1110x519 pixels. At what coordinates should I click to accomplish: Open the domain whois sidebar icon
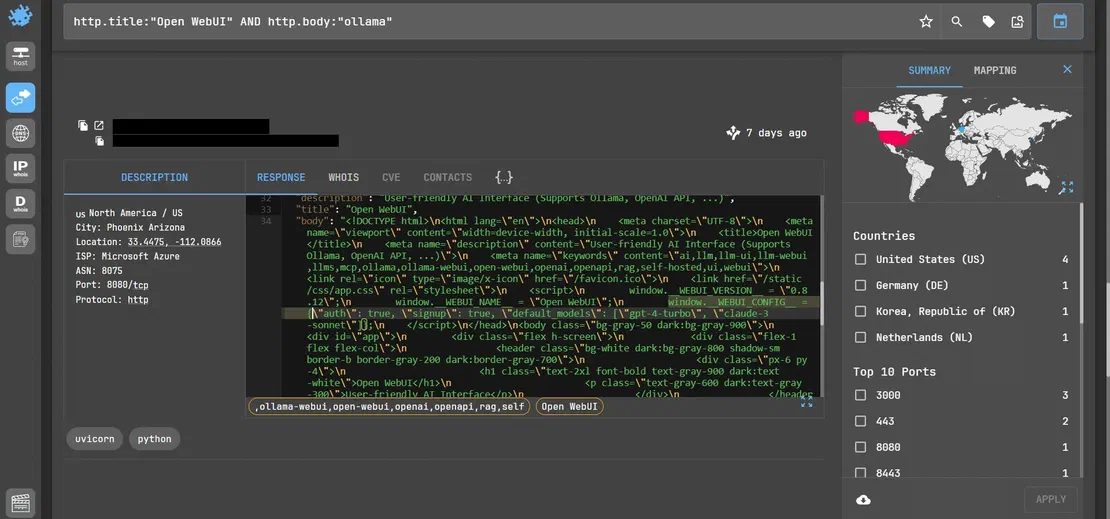click(20, 203)
